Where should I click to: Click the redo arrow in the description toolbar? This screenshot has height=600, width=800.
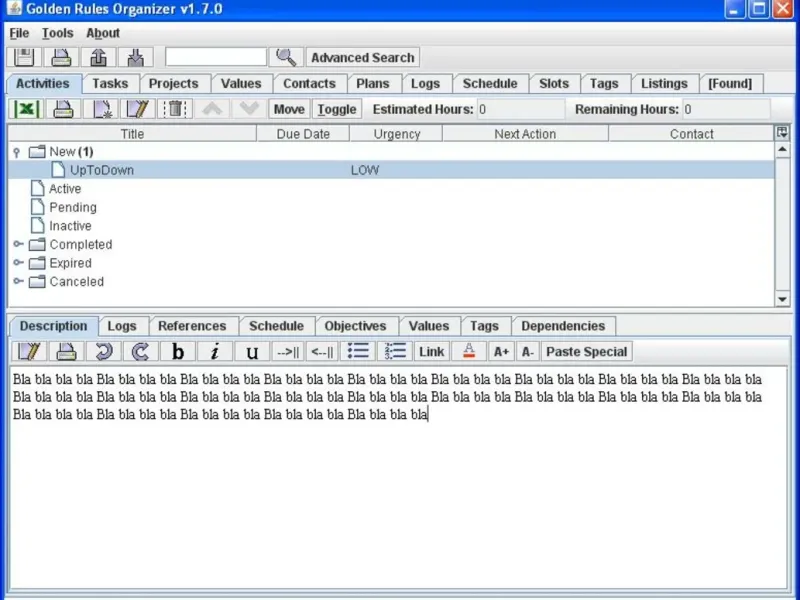(x=141, y=352)
